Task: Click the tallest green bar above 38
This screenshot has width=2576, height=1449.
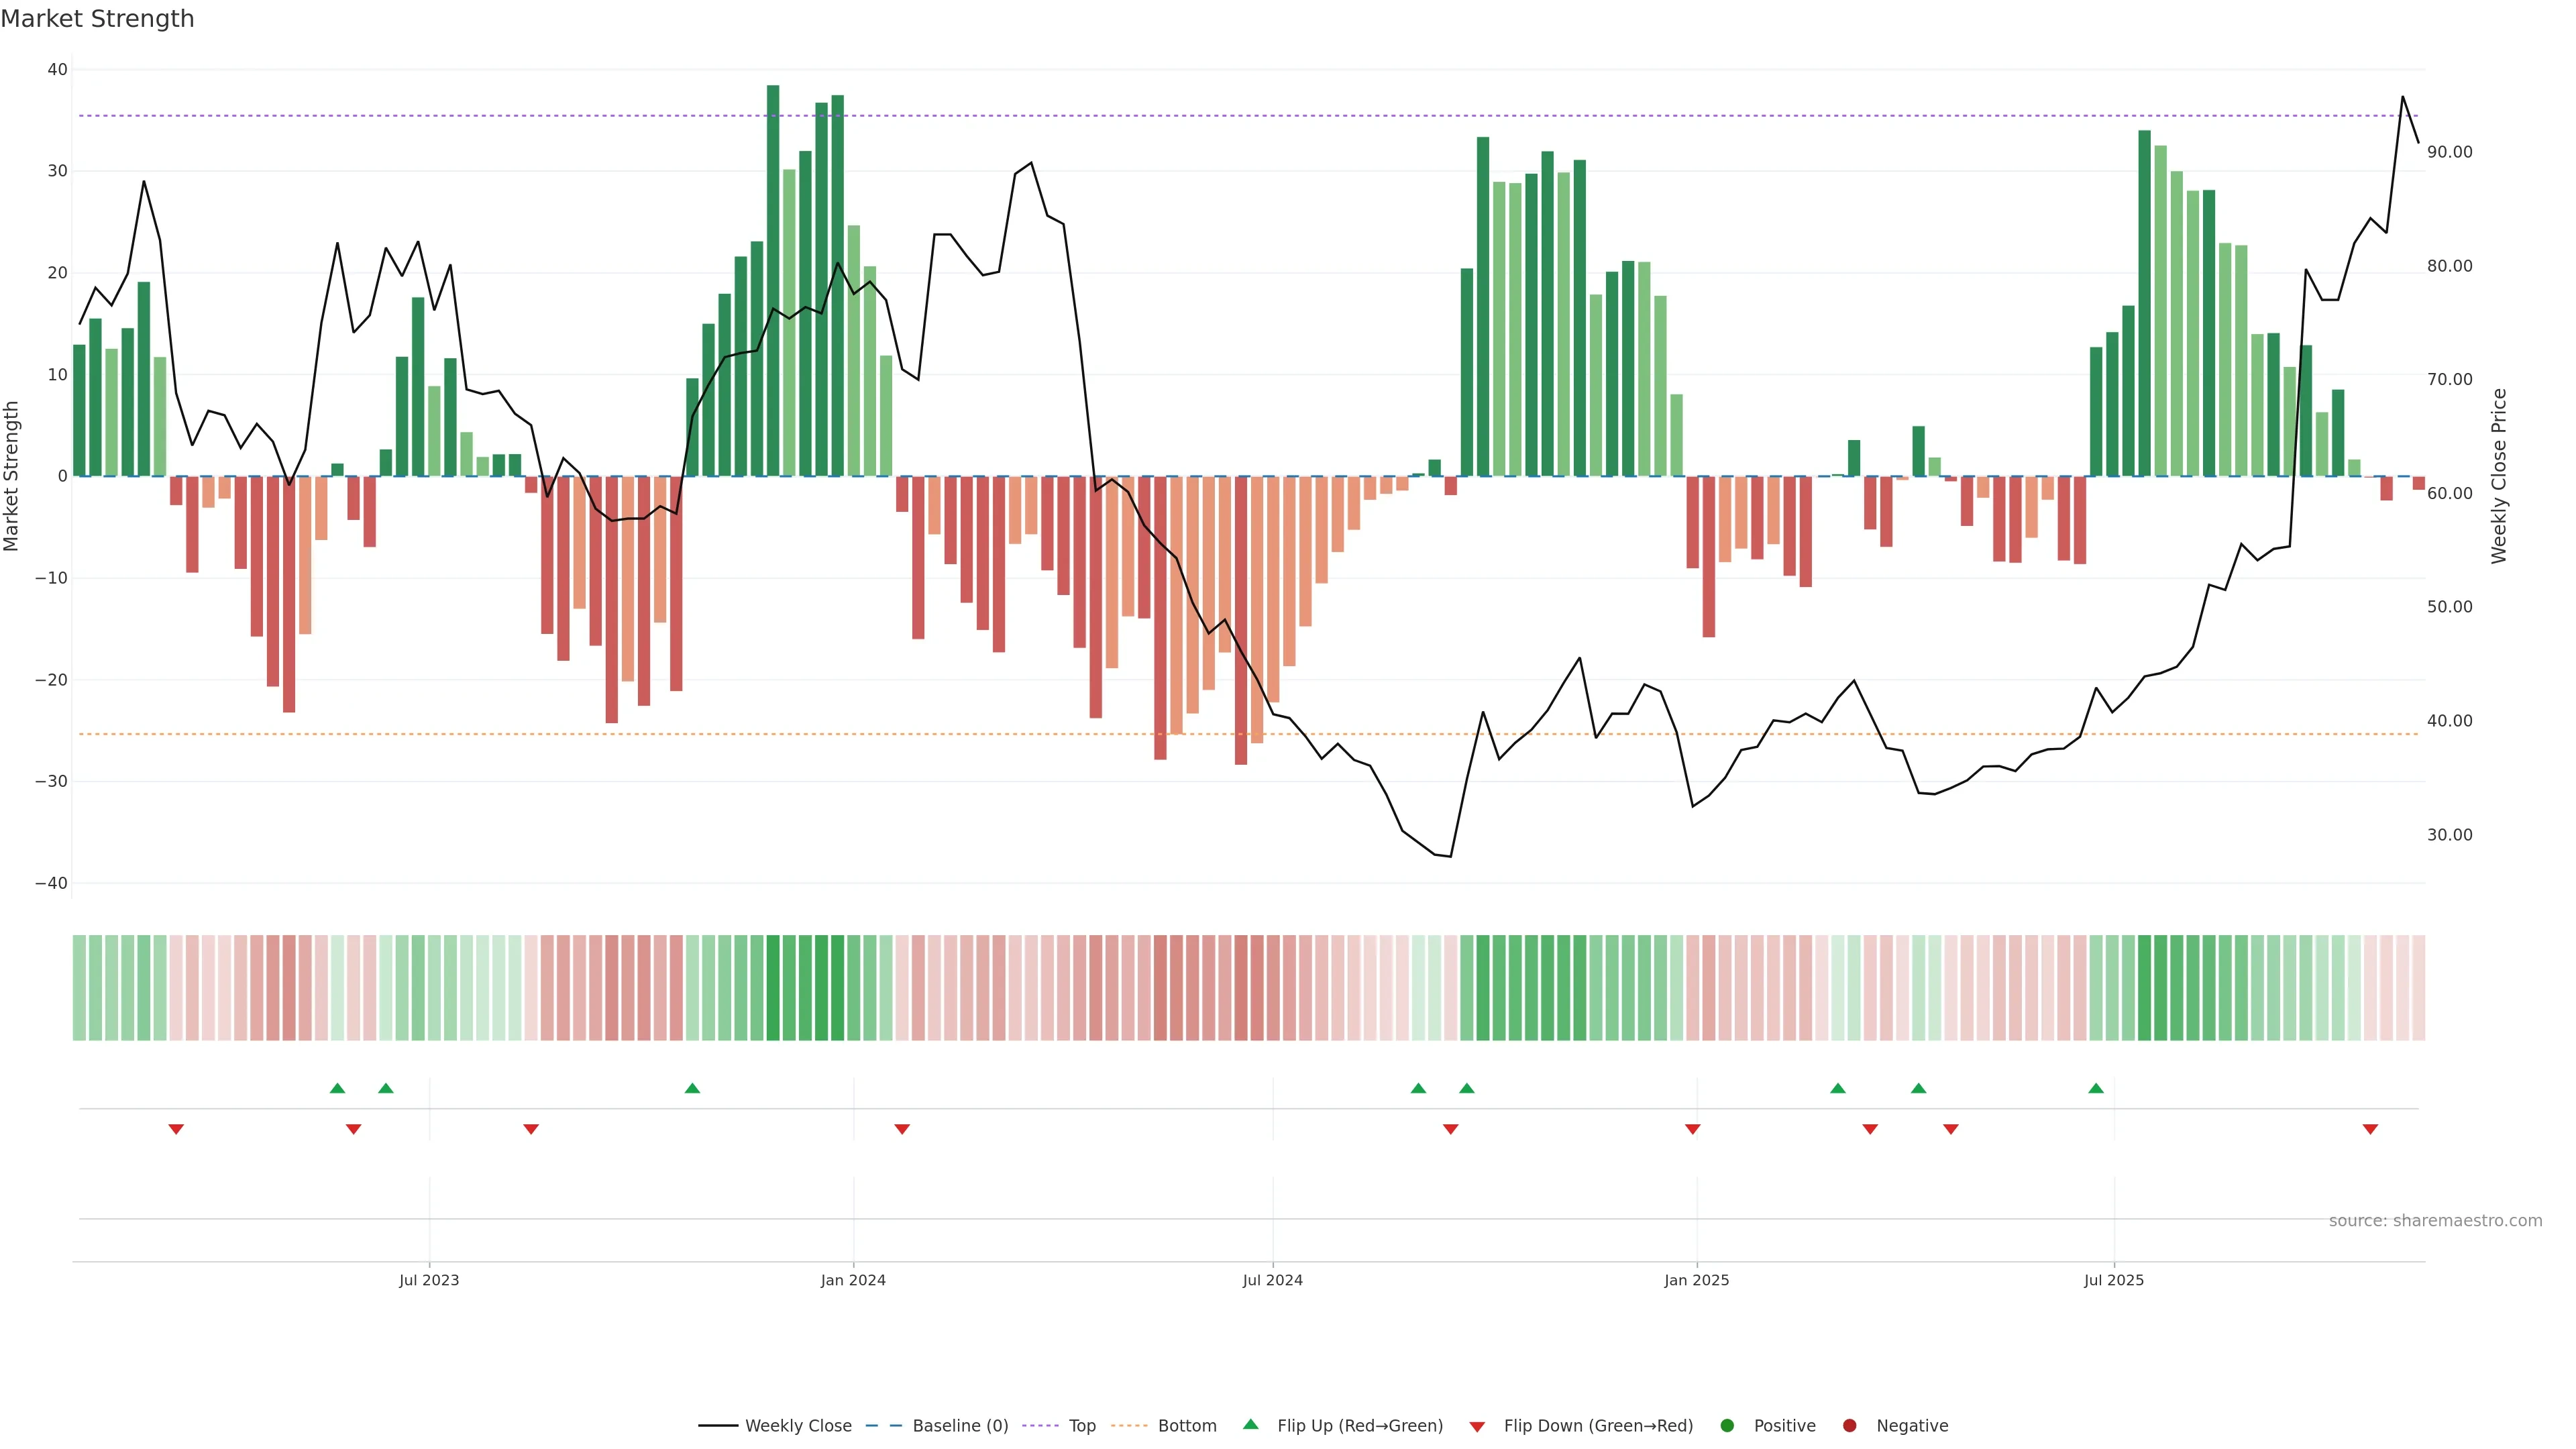Action: [x=773, y=280]
